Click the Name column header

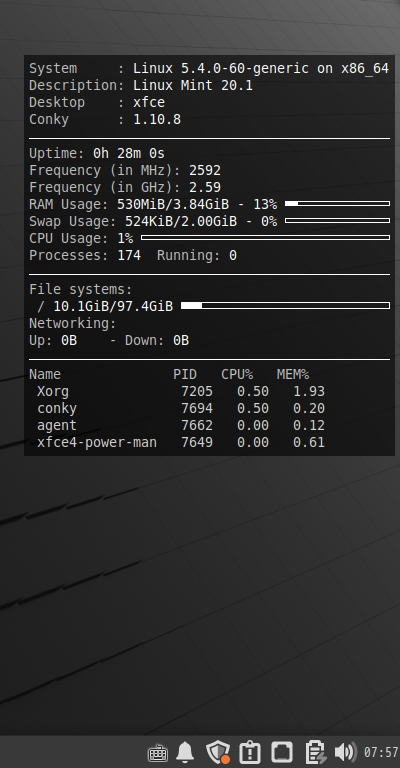tap(45, 375)
